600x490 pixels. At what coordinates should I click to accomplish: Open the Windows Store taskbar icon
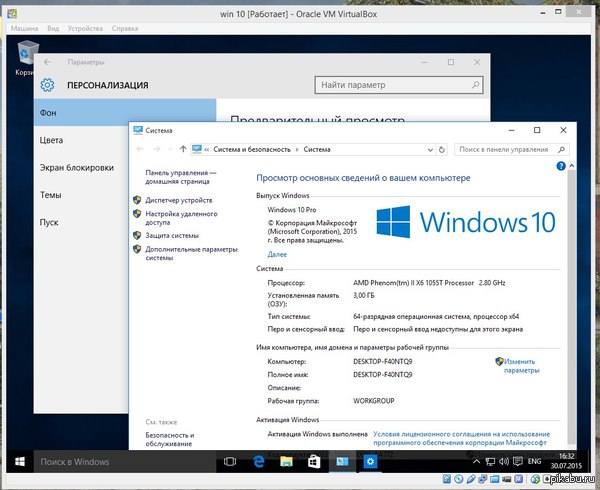(x=314, y=462)
